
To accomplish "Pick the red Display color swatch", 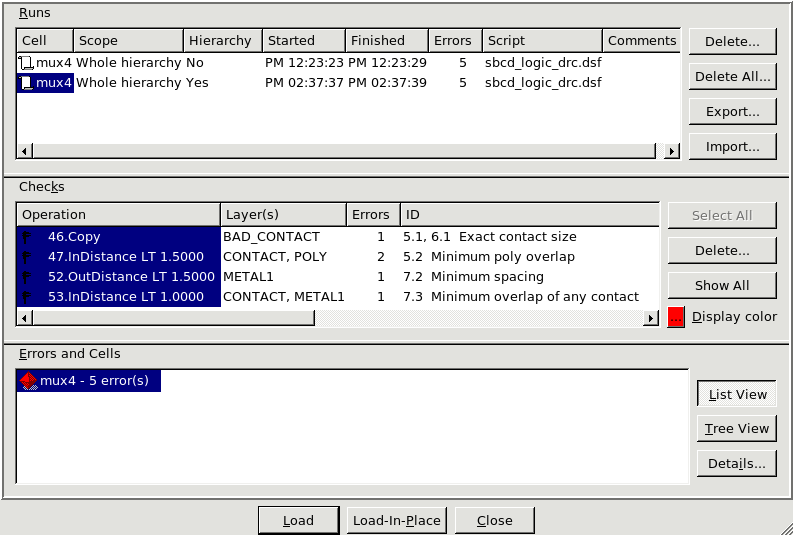I will [x=676, y=317].
